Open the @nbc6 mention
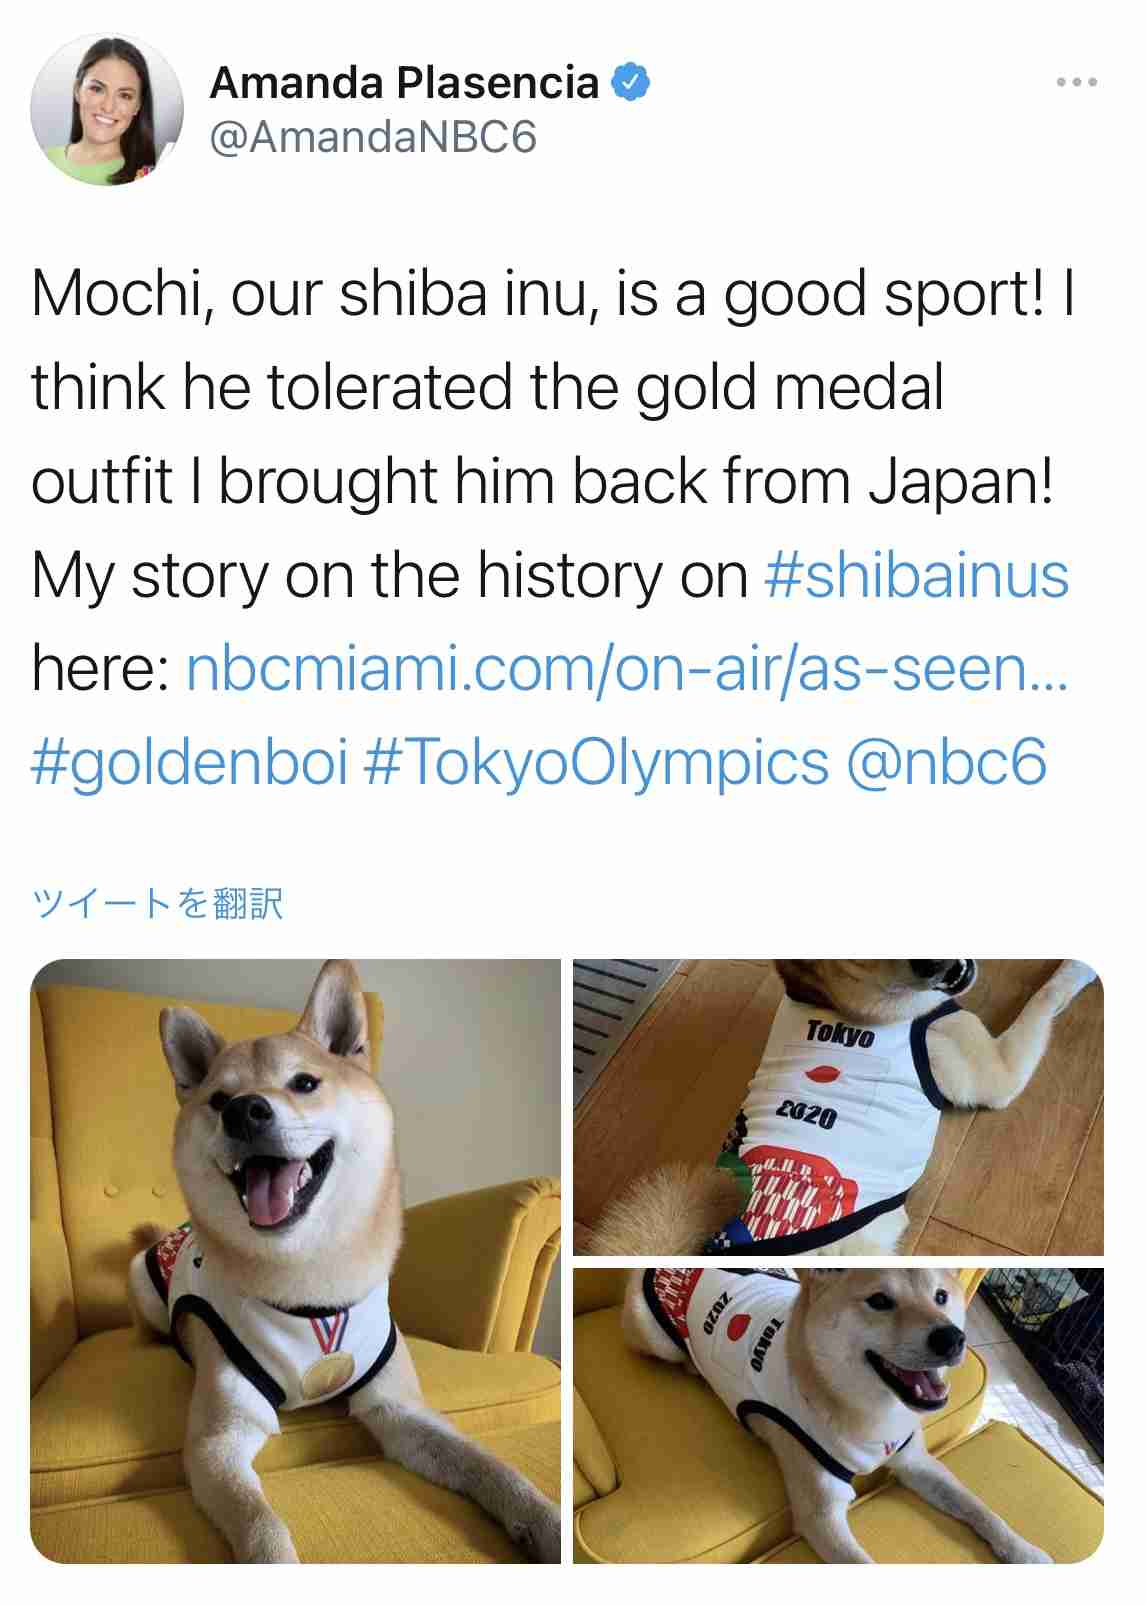 click(x=946, y=763)
